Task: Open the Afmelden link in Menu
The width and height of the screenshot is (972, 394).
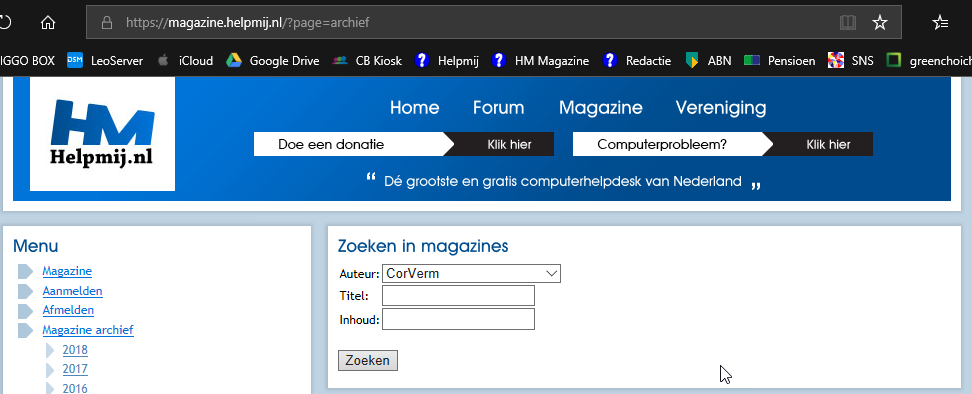Action: (68, 310)
